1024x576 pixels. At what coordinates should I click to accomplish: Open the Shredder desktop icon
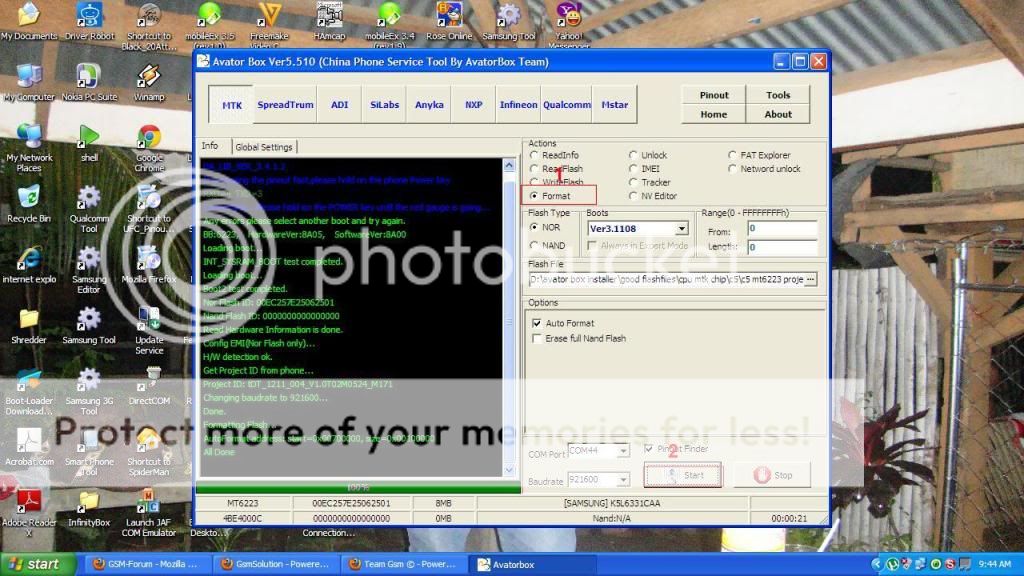coord(28,320)
